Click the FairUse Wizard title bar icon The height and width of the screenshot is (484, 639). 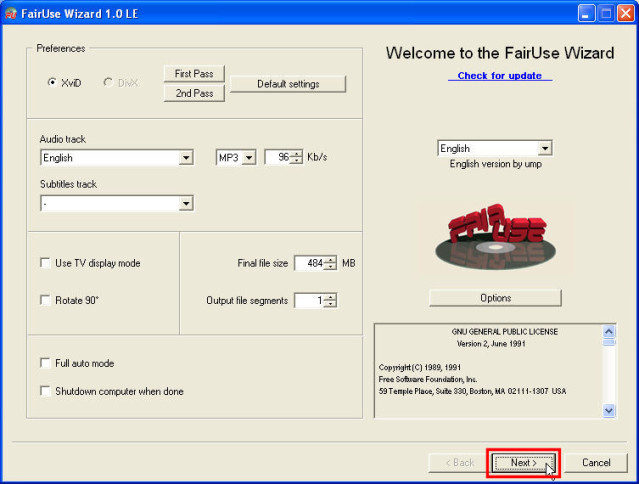coord(11,13)
